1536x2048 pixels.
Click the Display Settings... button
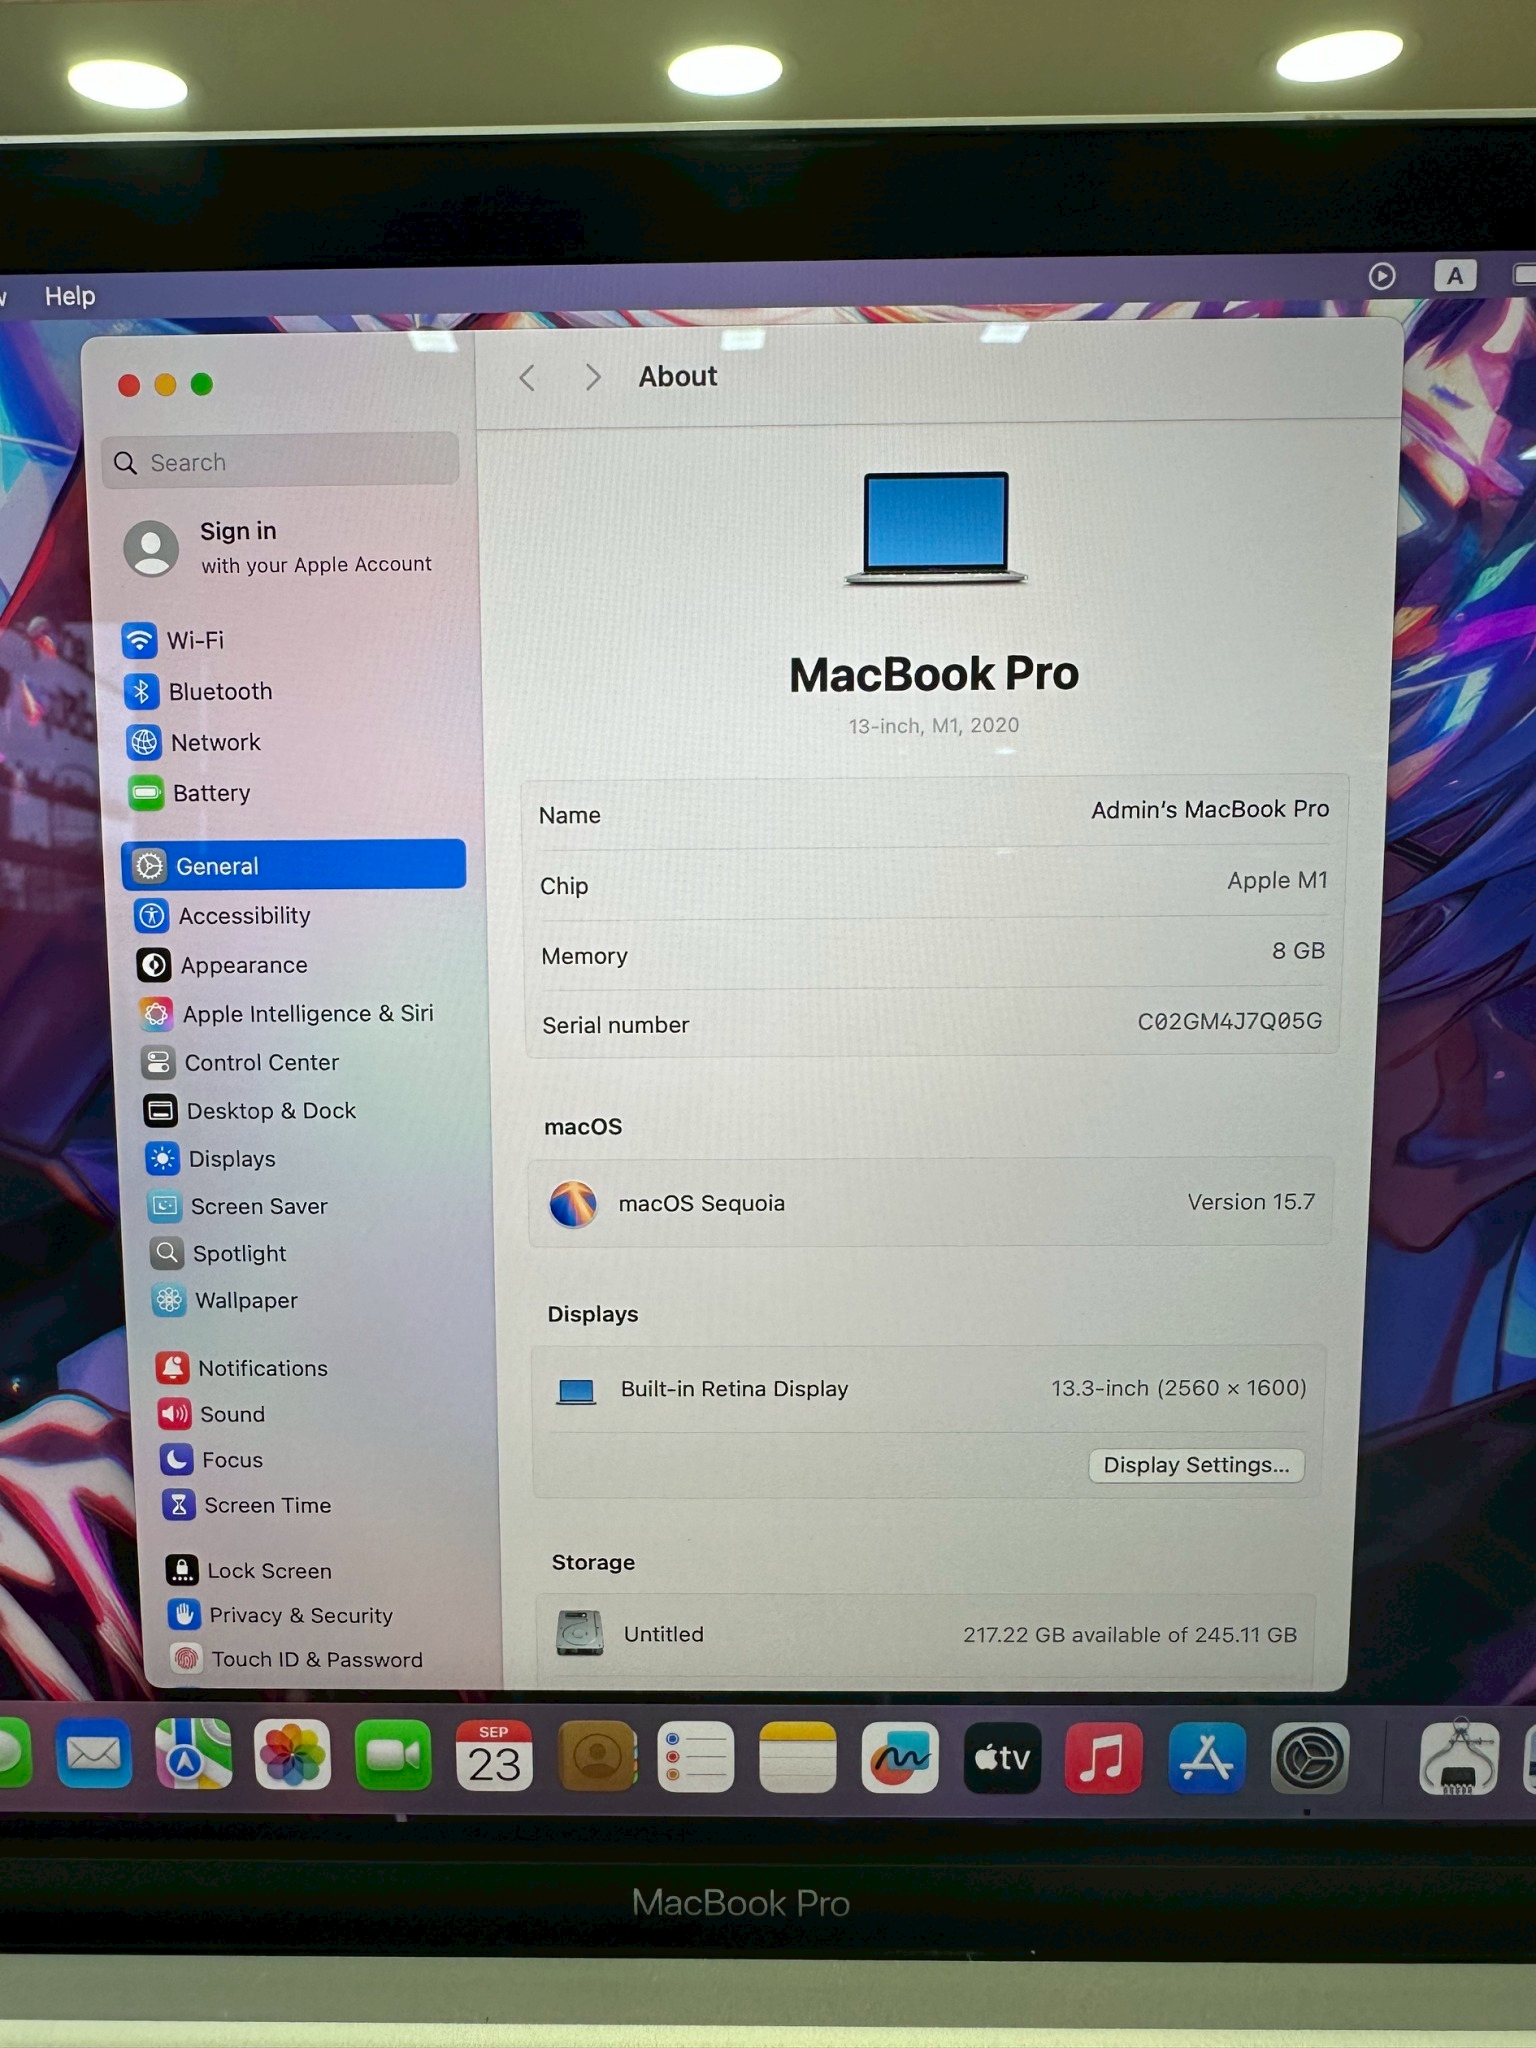point(1196,1465)
